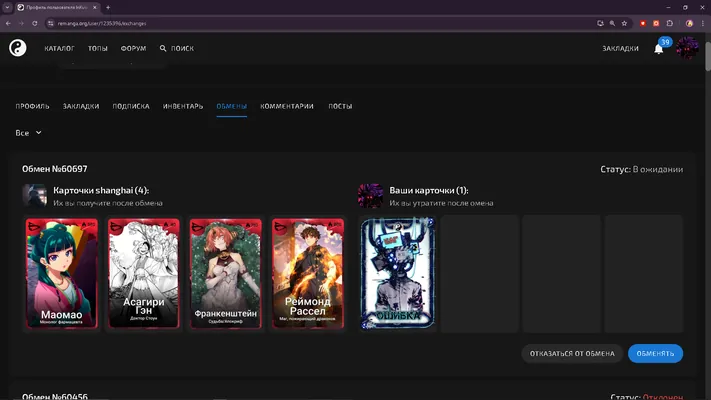This screenshot has height=400, width=711.
Task: Switch to the Инвентарь tab
Action: pyautogui.click(x=183, y=106)
